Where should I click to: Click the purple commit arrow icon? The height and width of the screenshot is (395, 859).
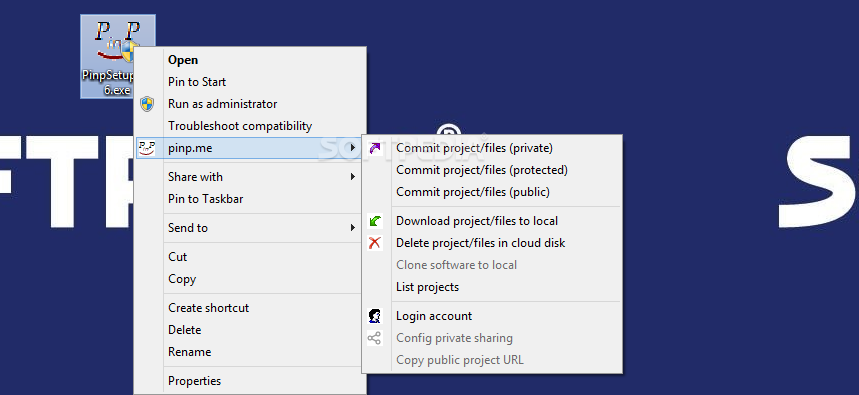375,148
